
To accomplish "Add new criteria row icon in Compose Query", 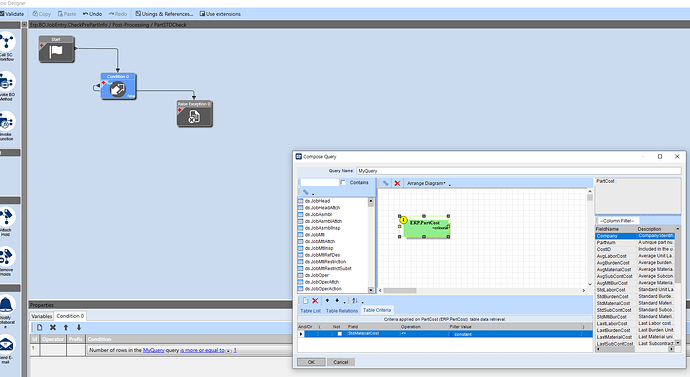I will (x=305, y=300).
